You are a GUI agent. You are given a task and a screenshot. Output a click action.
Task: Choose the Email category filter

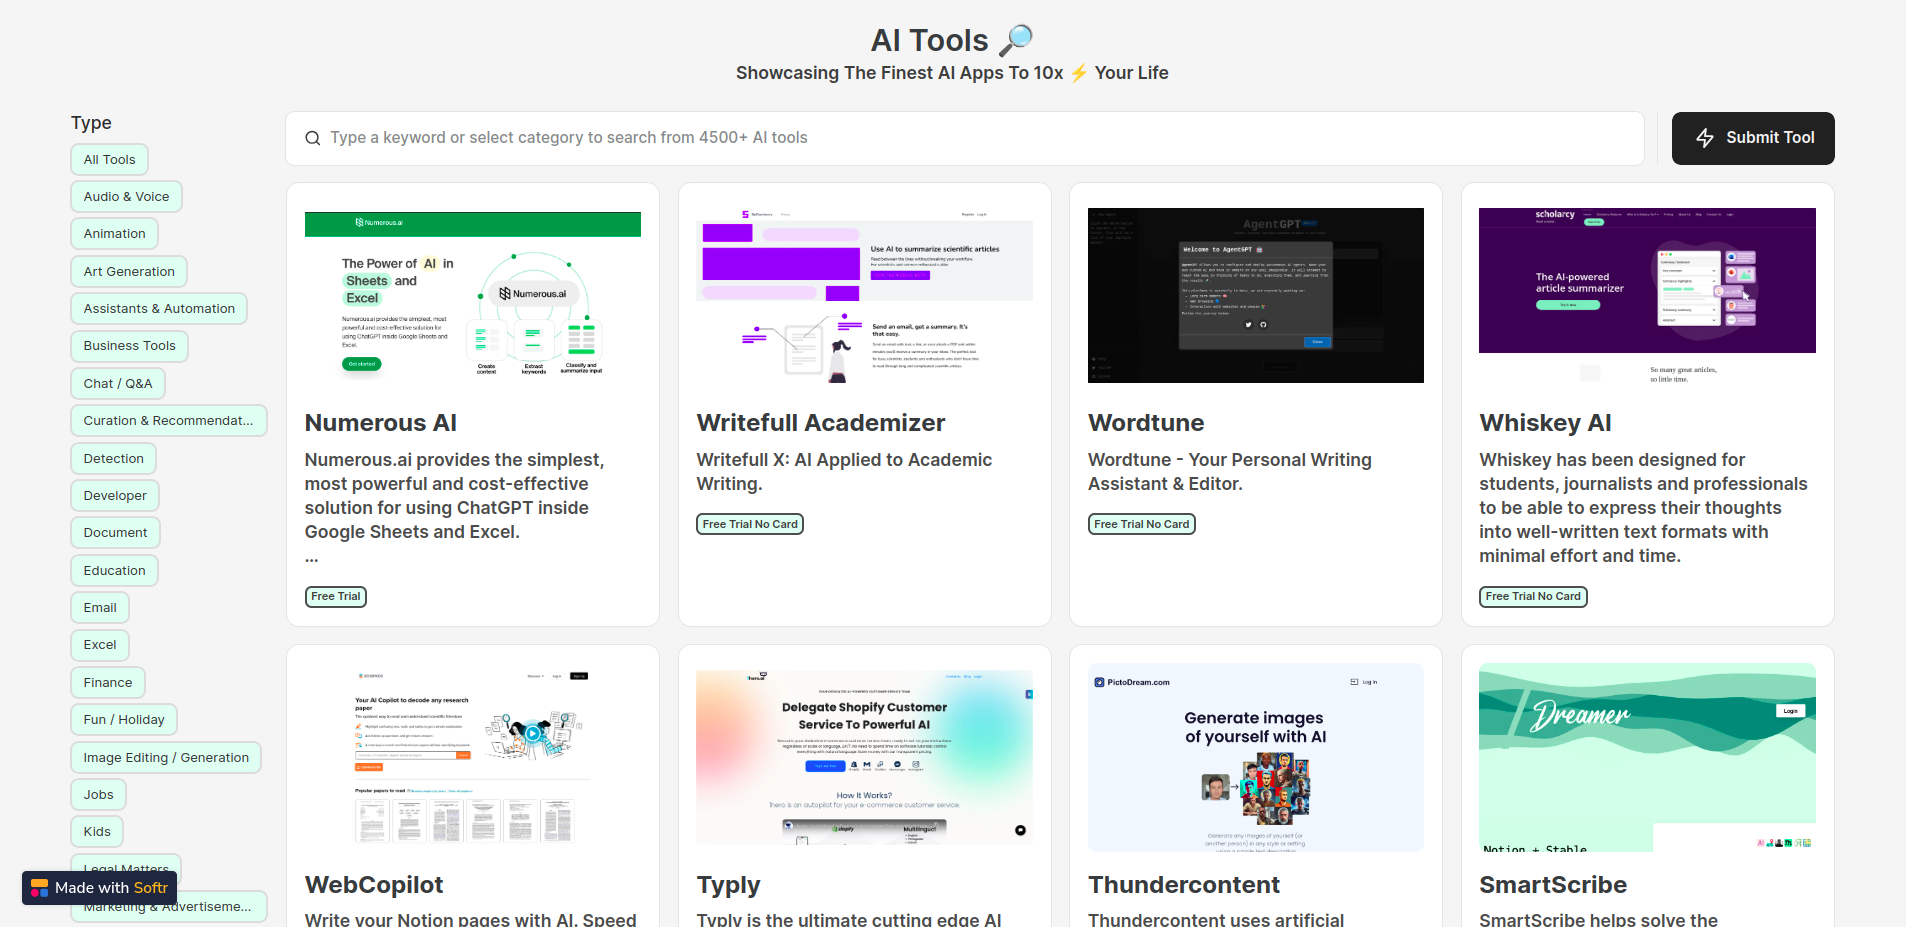(x=100, y=608)
